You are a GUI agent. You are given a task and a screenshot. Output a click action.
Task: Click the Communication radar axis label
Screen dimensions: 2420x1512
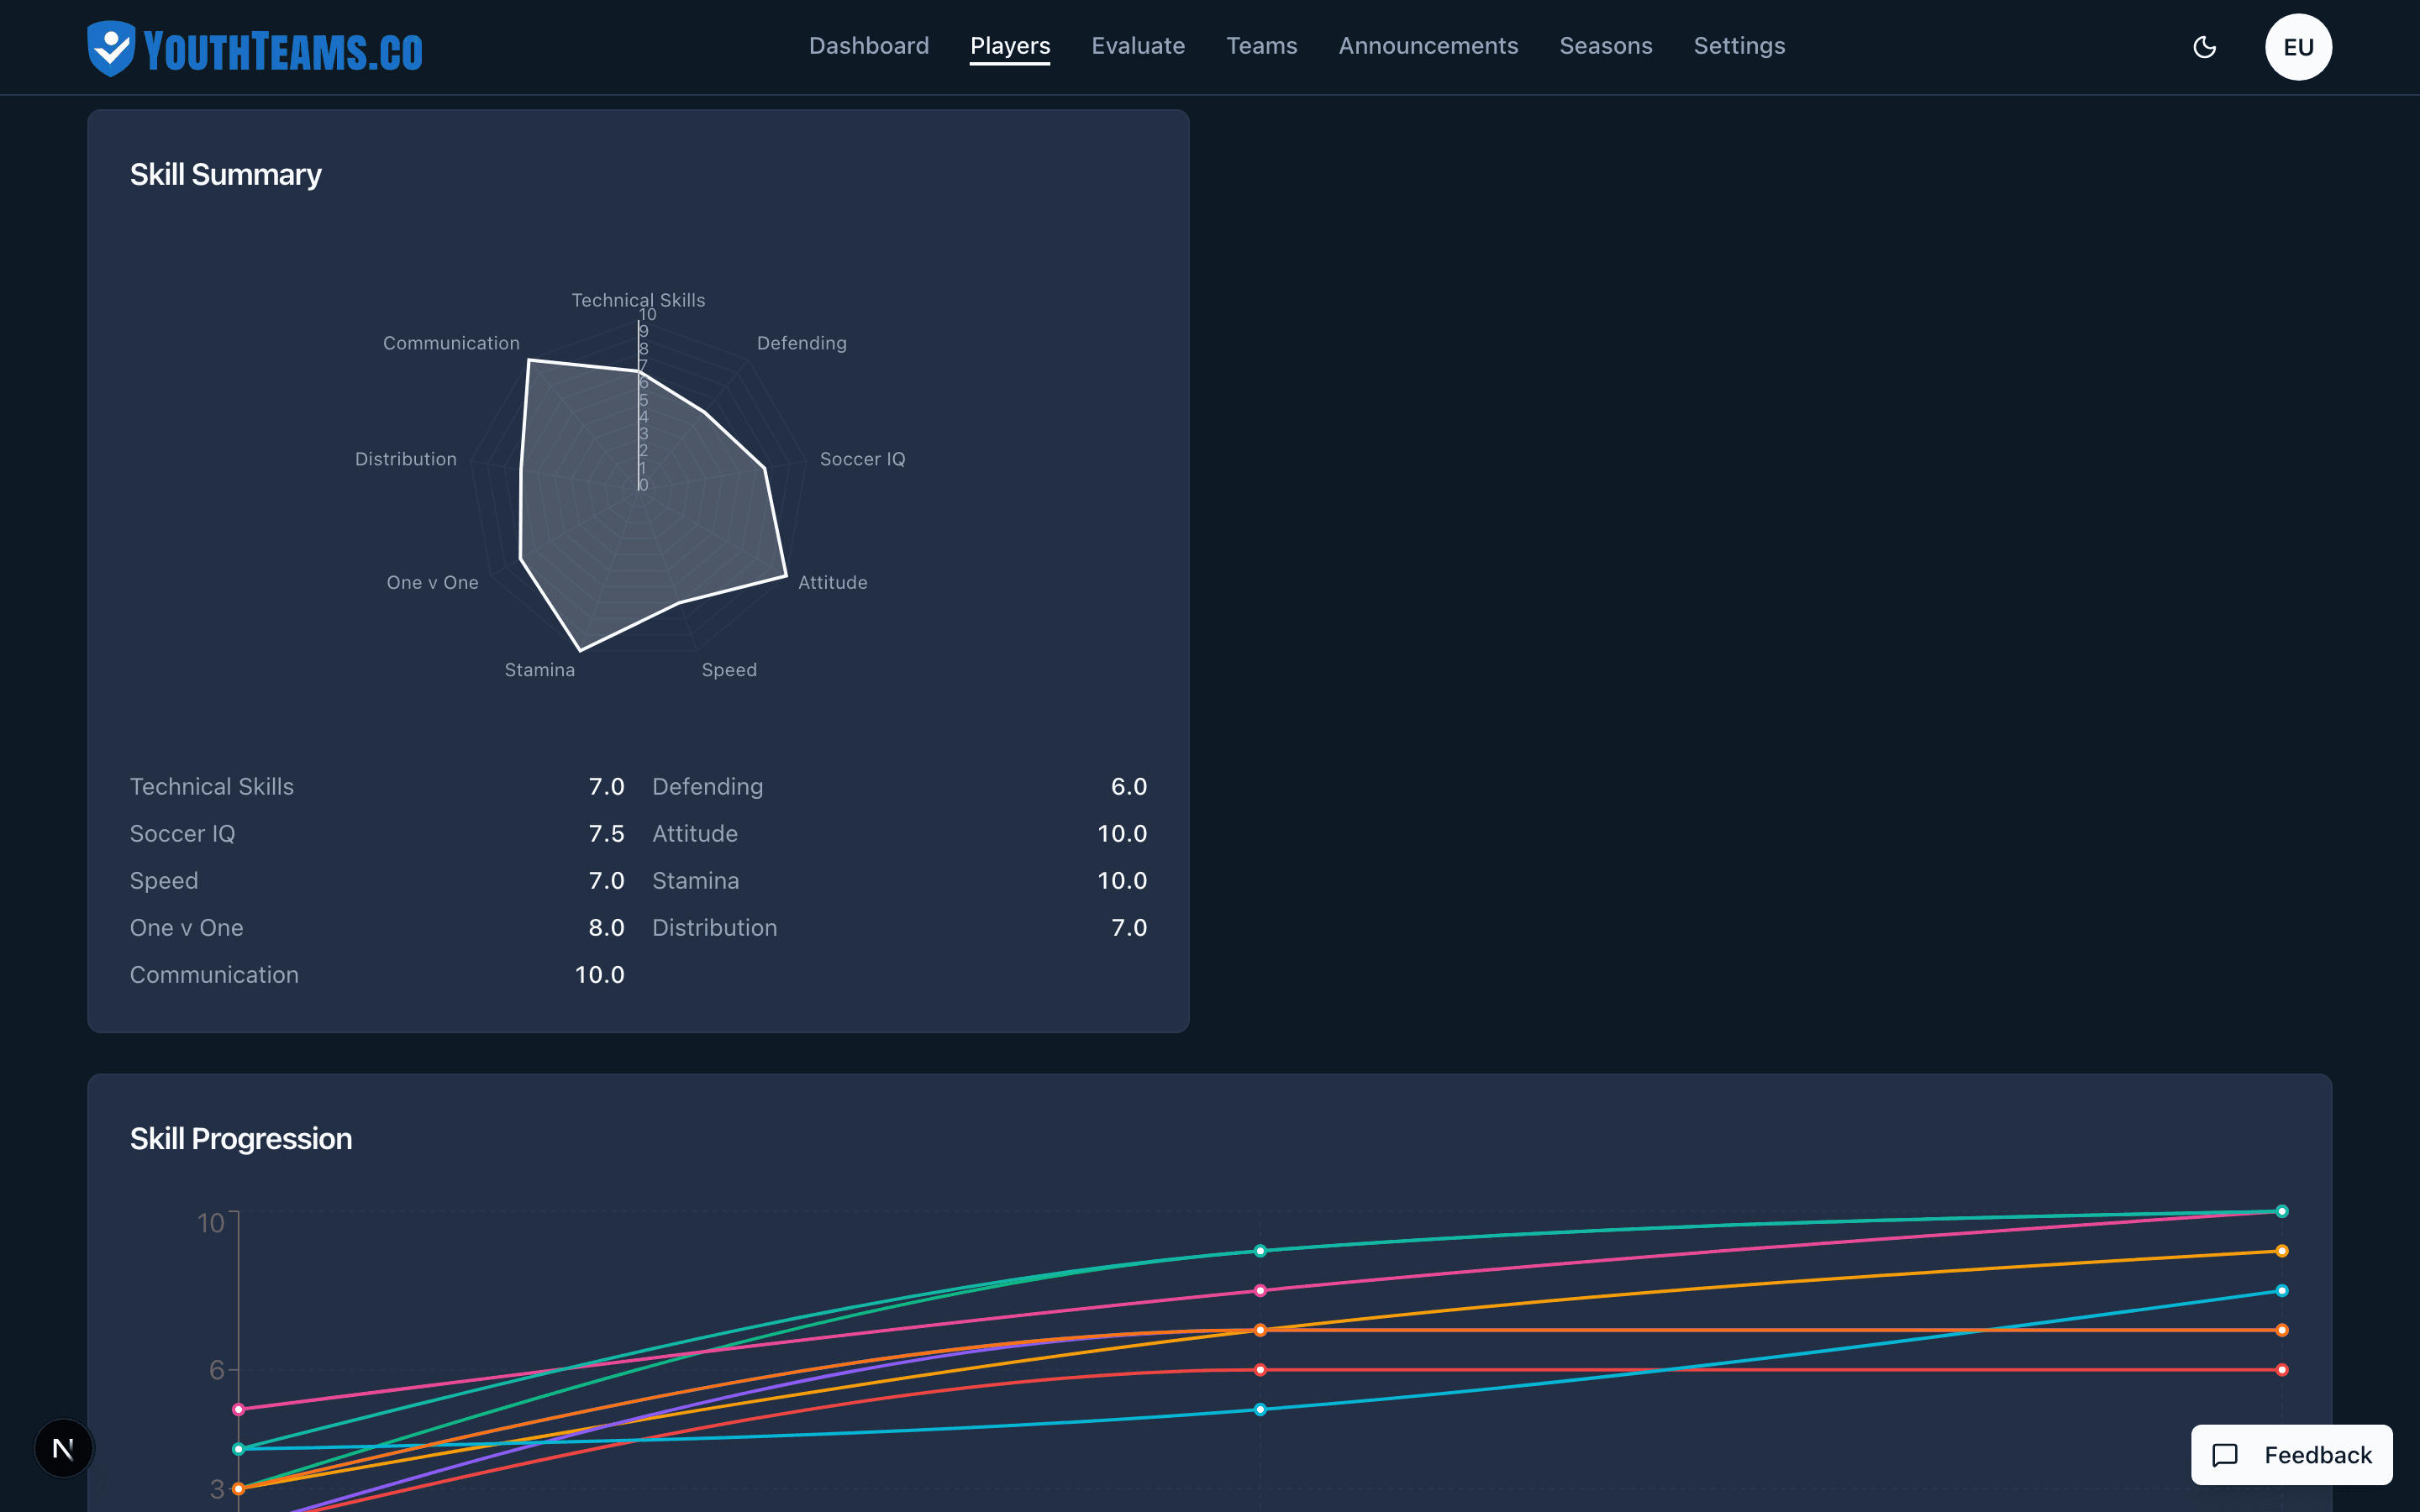click(x=451, y=343)
